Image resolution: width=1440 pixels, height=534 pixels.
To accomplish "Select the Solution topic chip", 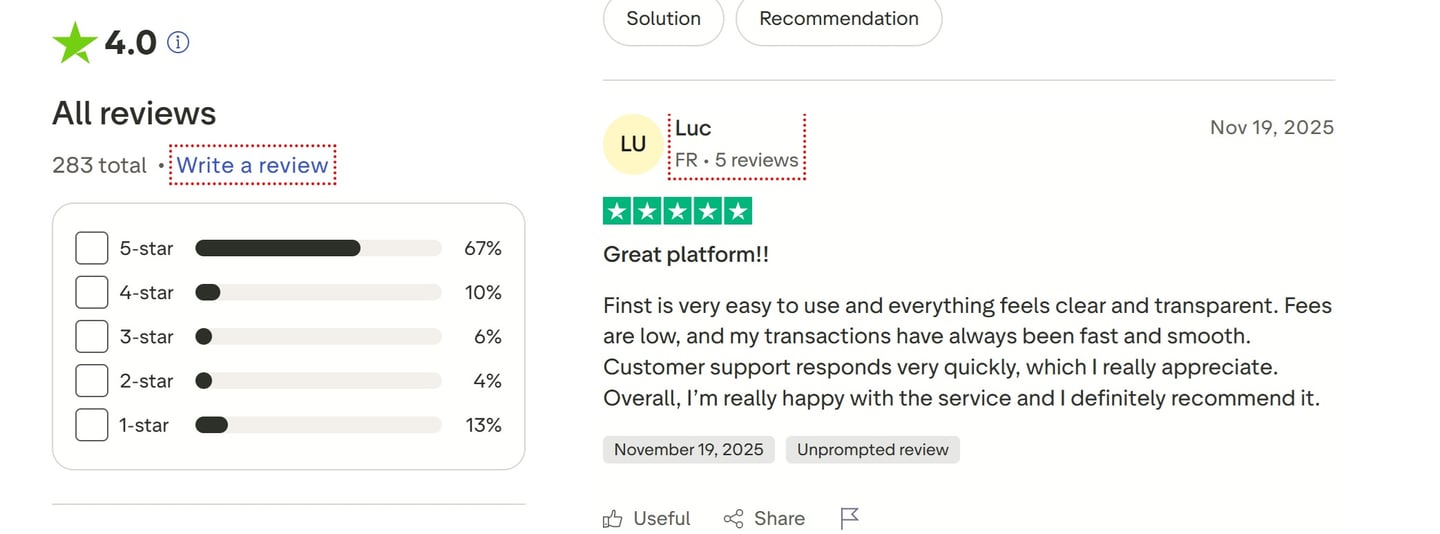I will [x=663, y=19].
